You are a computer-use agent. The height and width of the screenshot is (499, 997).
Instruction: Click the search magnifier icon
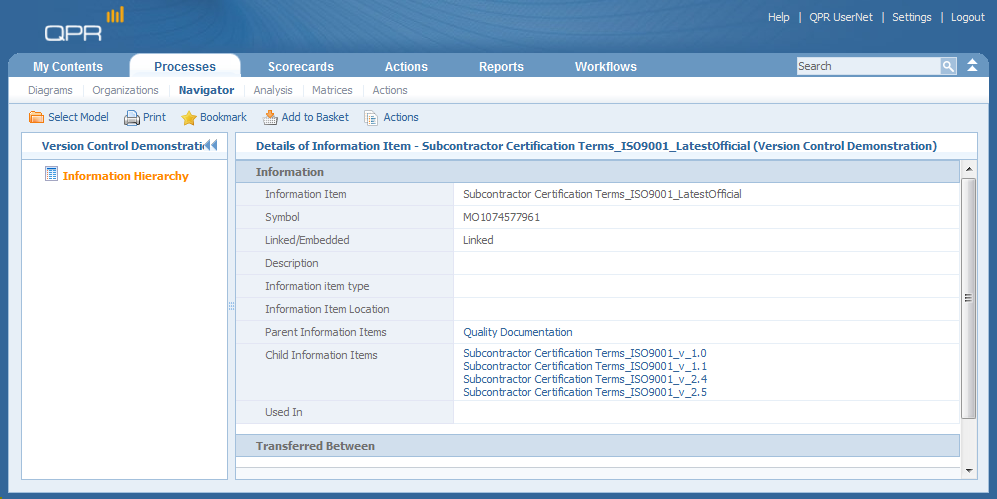coord(948,66)
